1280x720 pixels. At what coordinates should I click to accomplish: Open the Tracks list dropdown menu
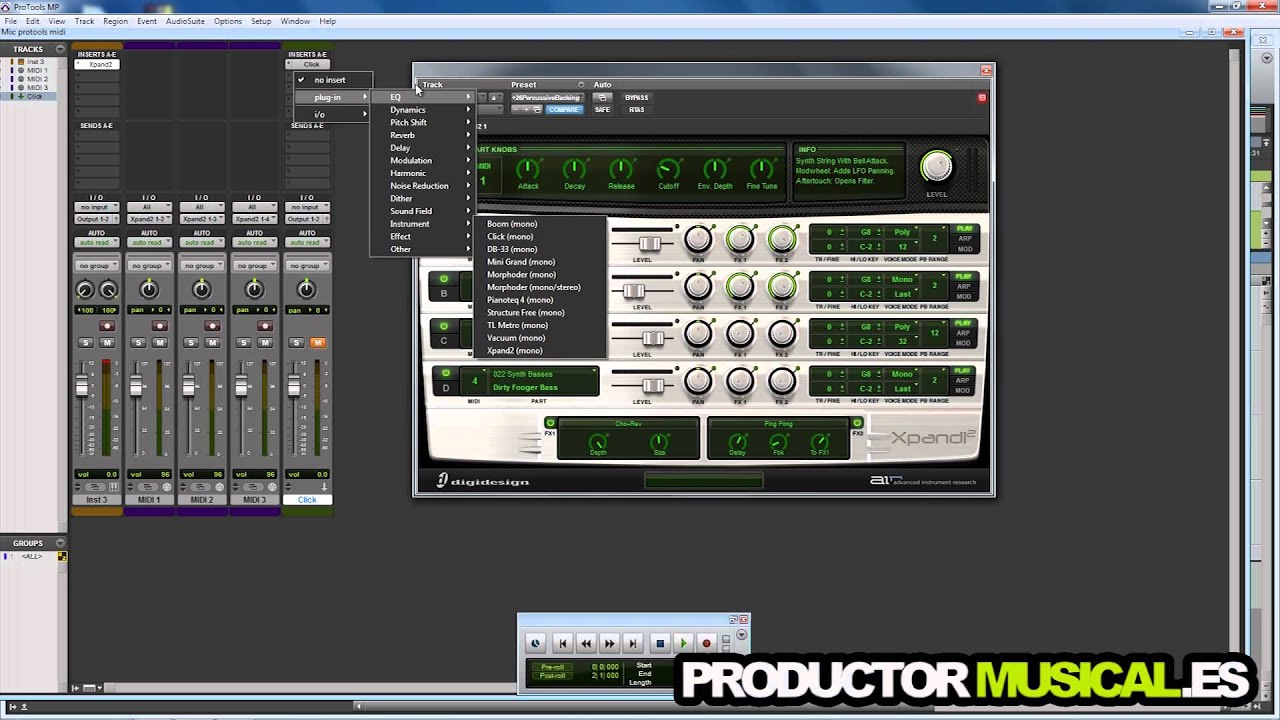coord(60,49)
